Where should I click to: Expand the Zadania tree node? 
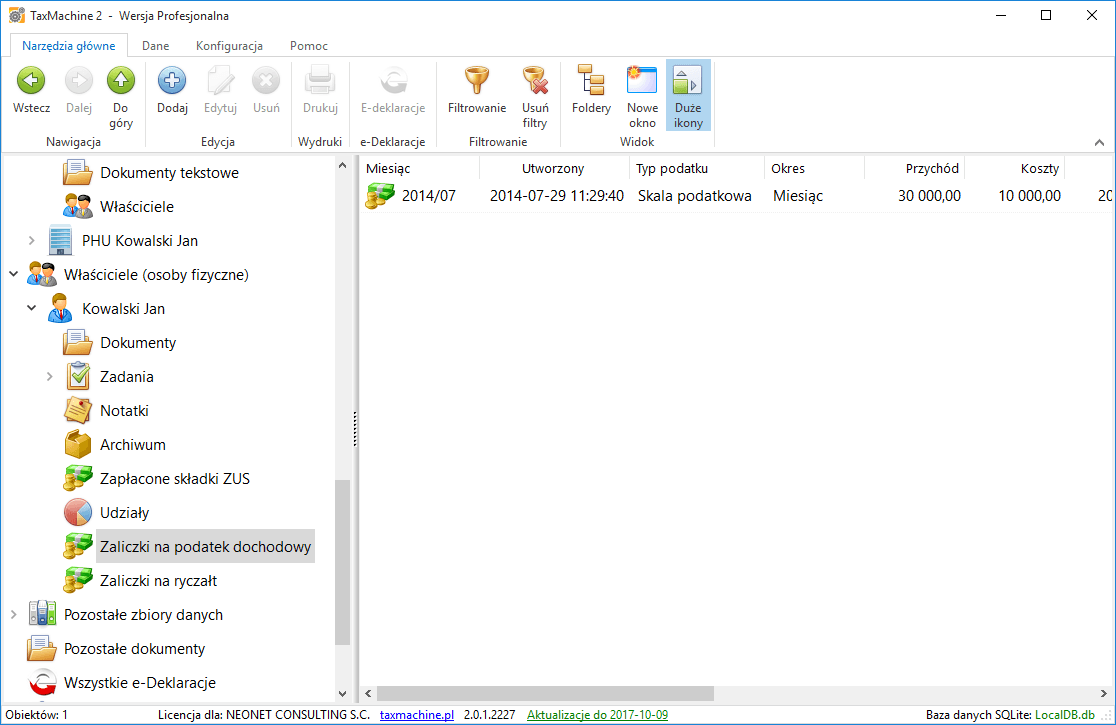[49, 377]
